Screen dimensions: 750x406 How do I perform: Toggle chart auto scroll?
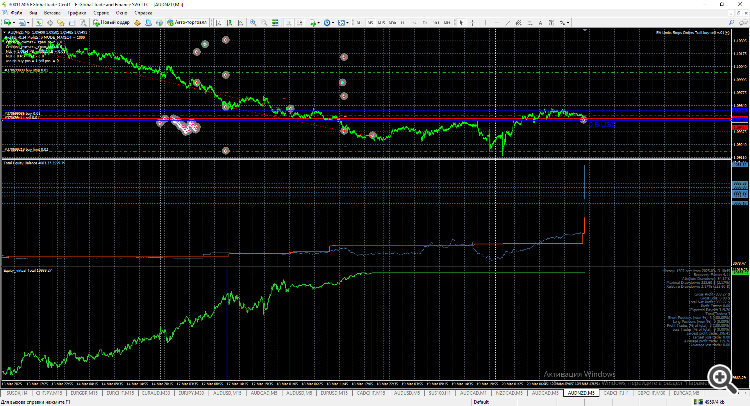click(288, 22)
